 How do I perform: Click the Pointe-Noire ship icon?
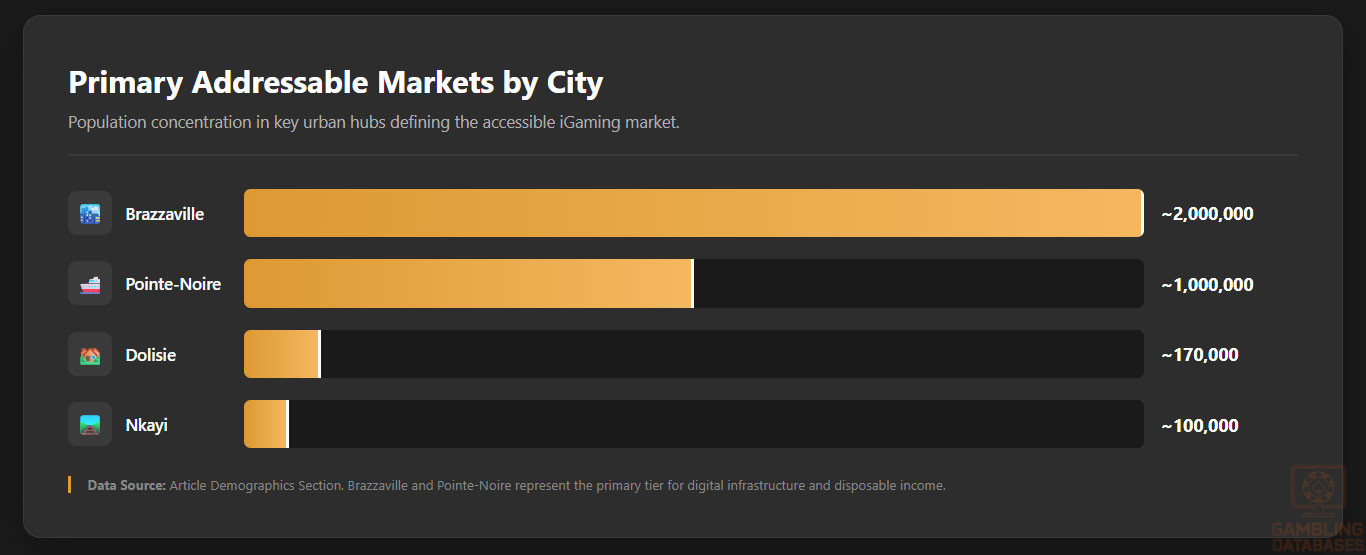coord(90,284)
